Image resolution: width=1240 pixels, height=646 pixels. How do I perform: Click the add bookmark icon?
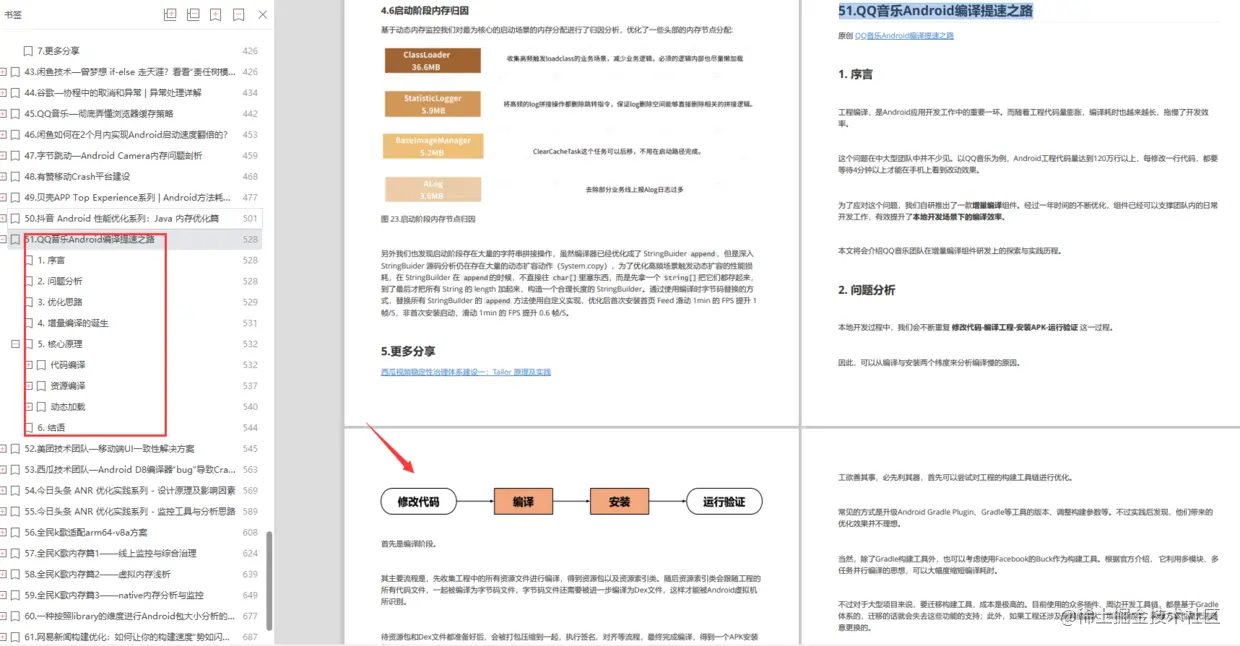pos(216,15)
